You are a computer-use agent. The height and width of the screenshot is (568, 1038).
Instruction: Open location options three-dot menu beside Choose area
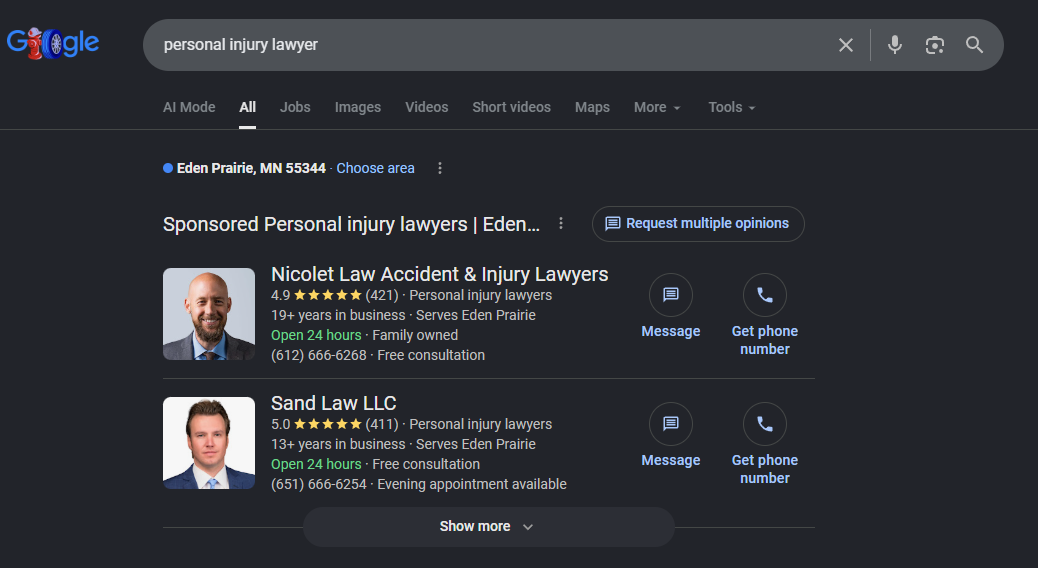click(440, 168)
